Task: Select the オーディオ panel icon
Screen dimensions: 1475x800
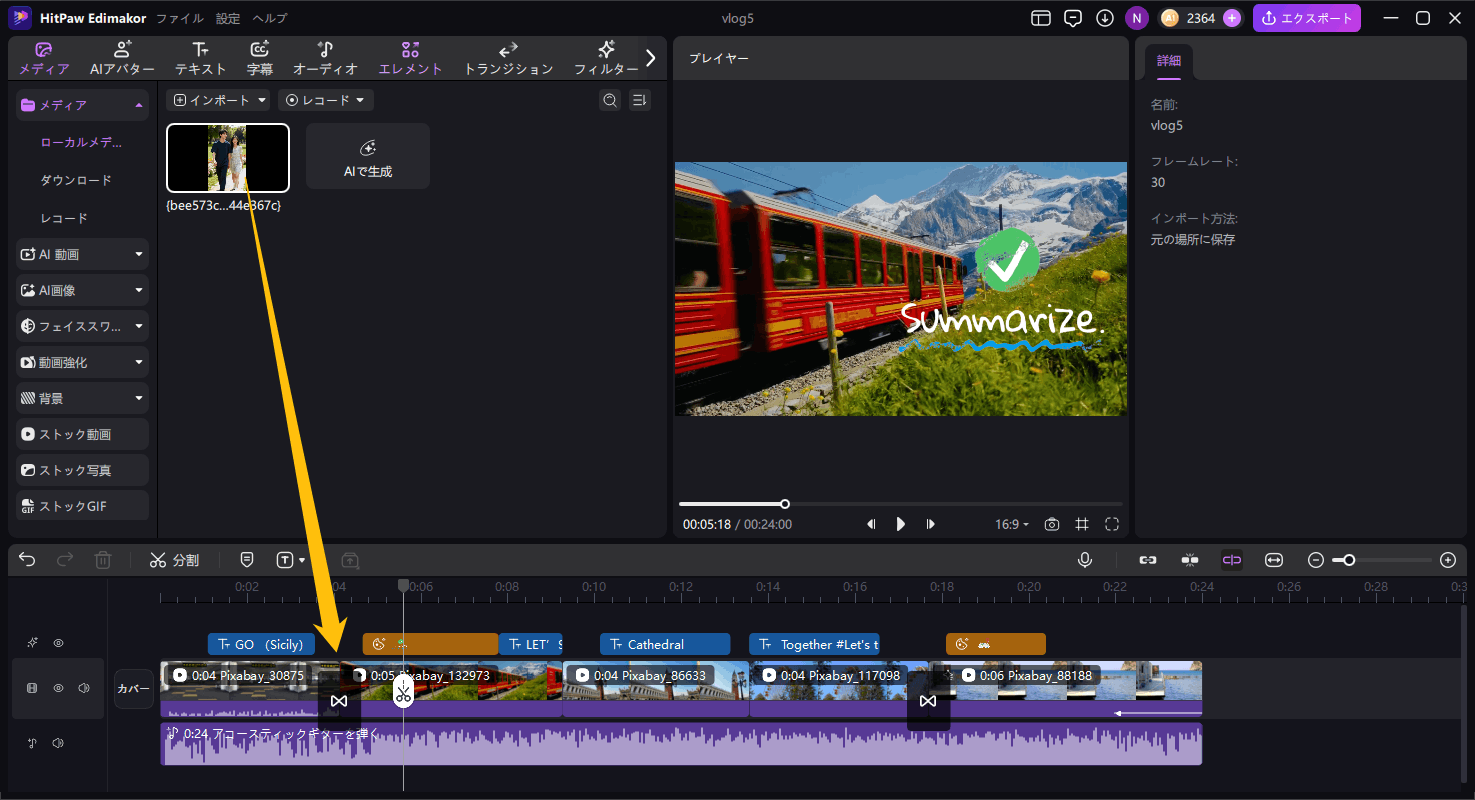Action: [x=325, y=57]
